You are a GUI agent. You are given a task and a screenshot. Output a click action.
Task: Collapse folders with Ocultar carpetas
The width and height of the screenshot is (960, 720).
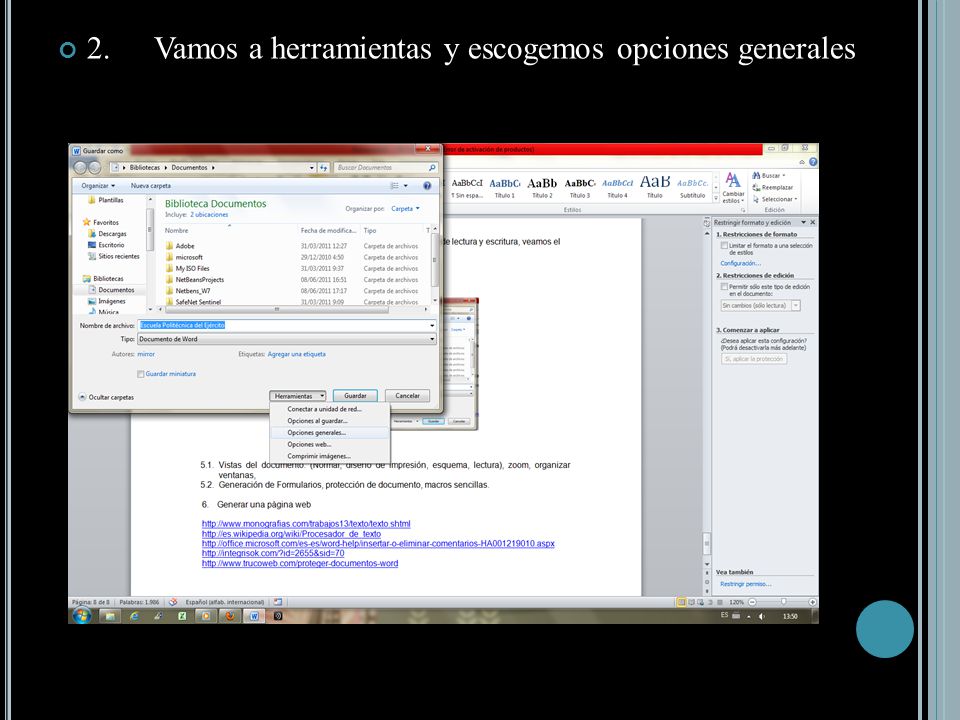[x=106, y=397]
